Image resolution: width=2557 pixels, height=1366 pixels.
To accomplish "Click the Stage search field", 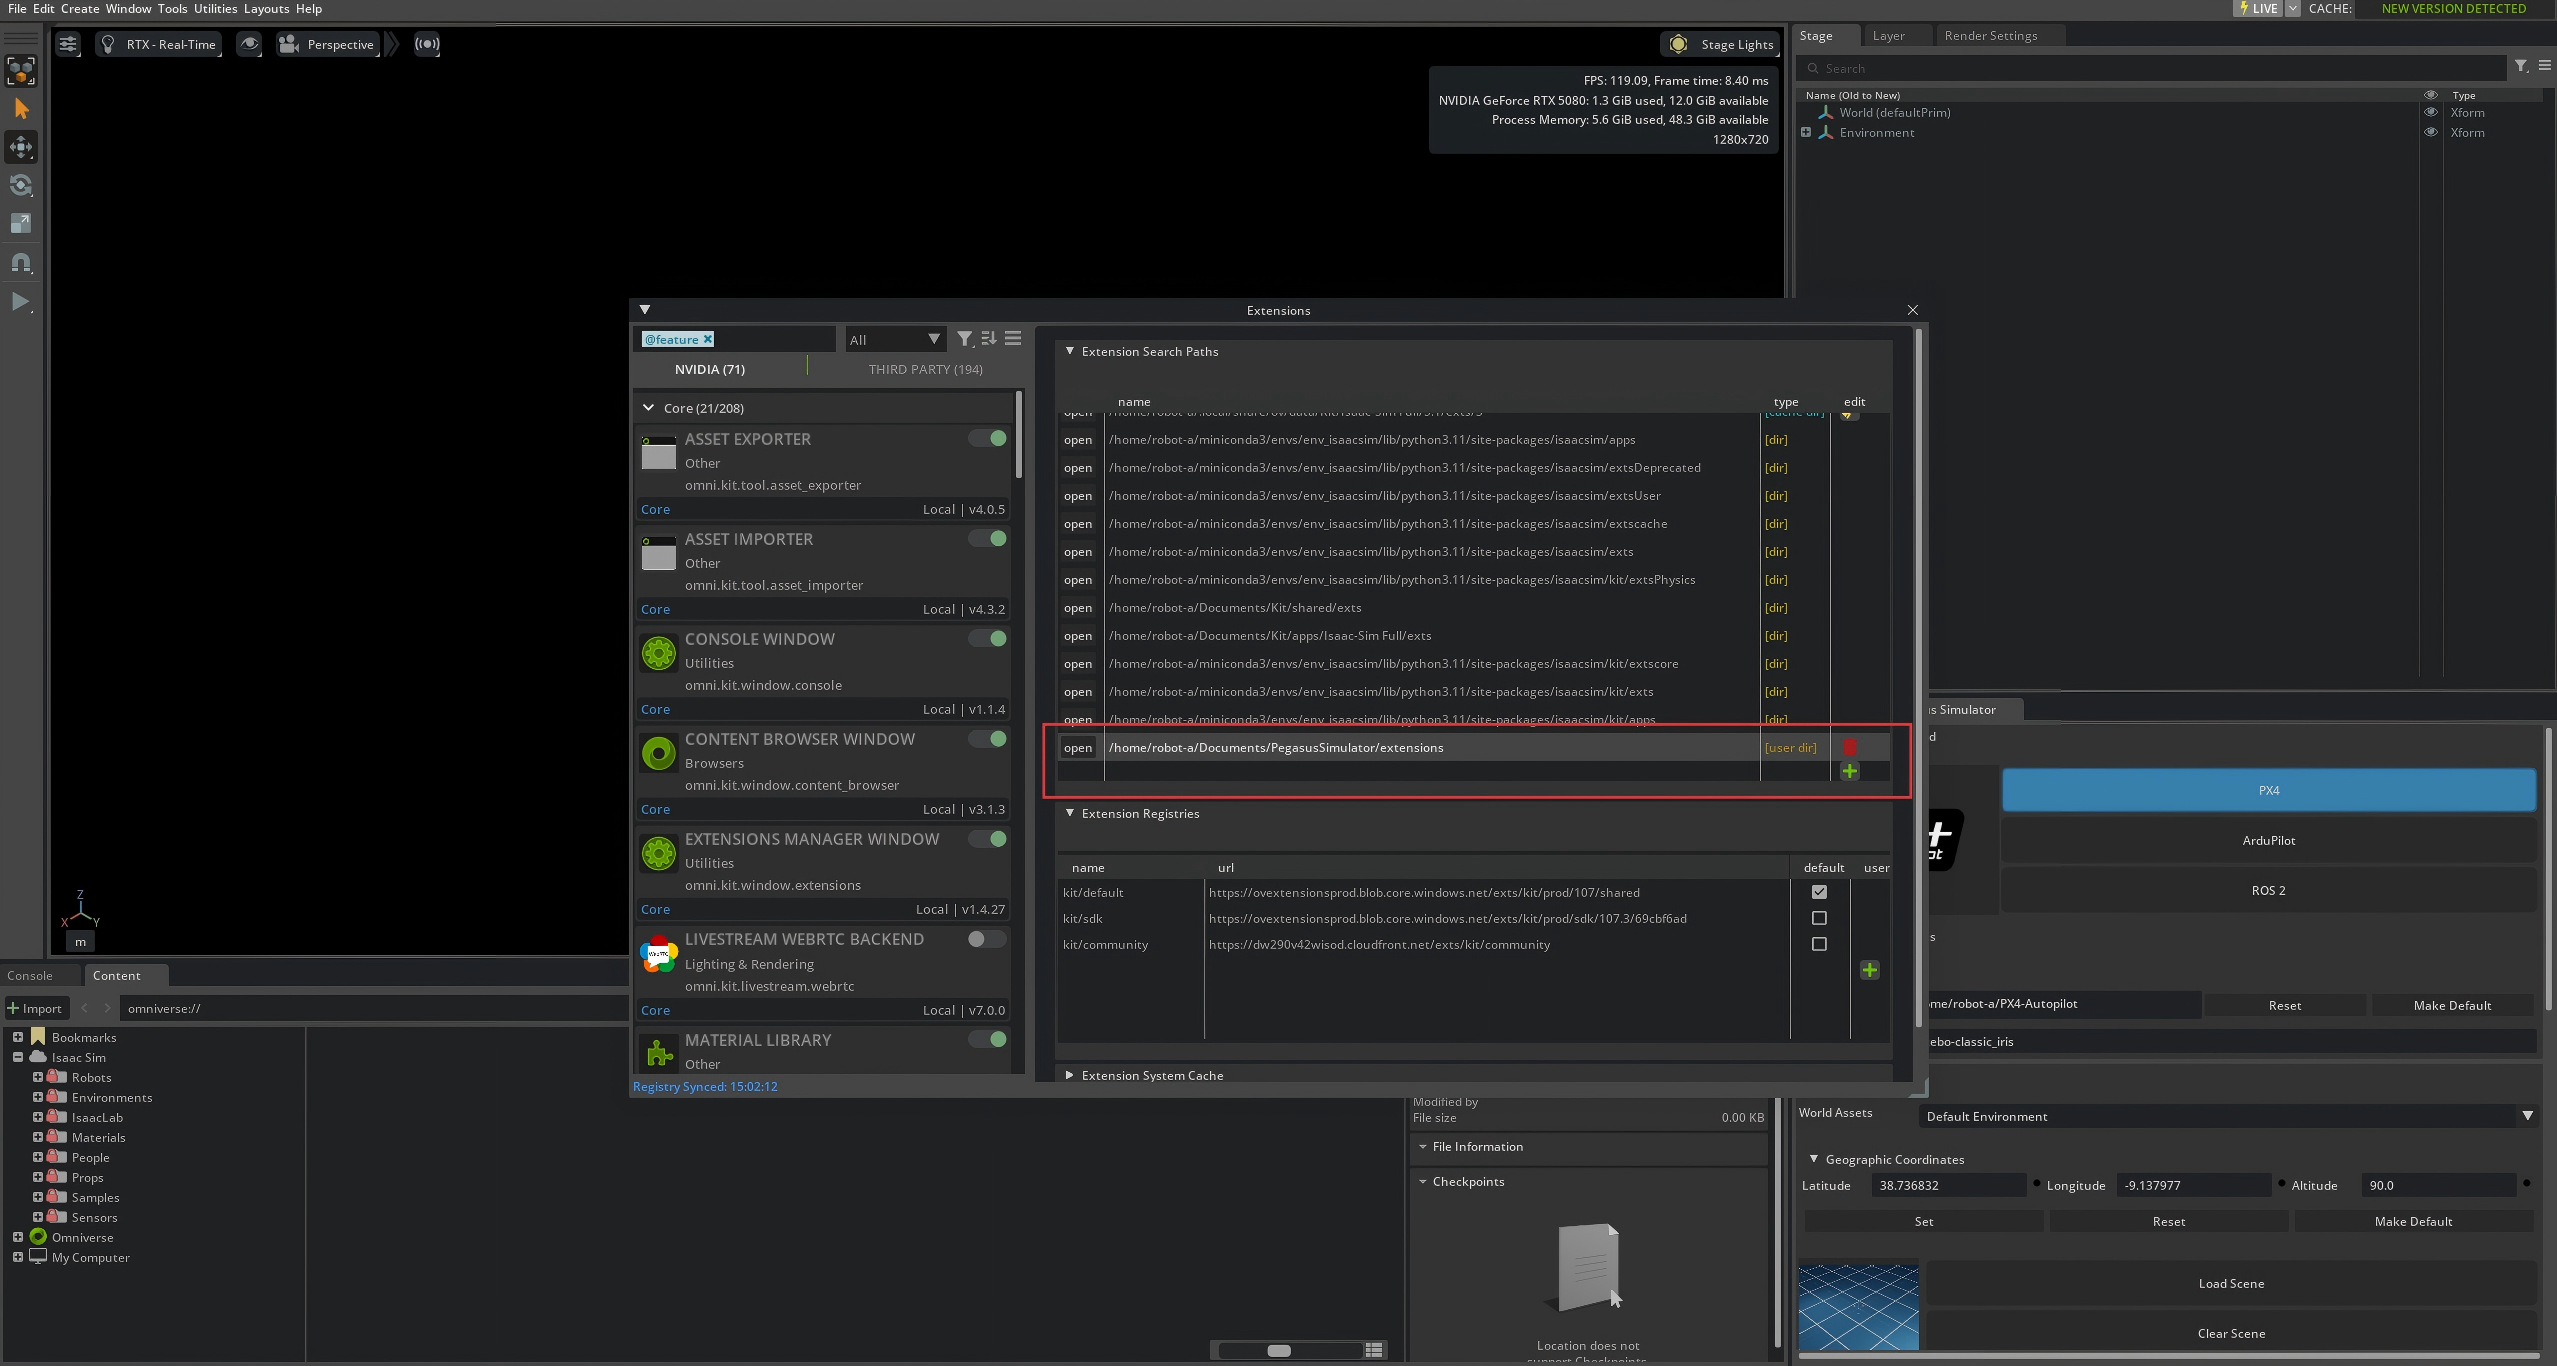I will (2152, 68).
